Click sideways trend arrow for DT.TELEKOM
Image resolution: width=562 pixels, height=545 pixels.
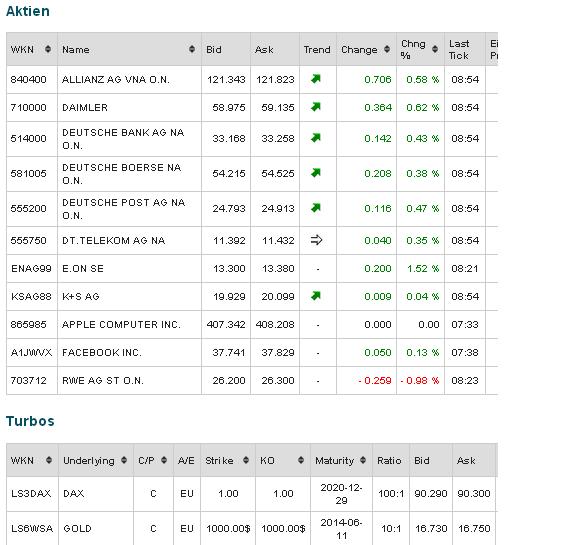coord(316,240)
